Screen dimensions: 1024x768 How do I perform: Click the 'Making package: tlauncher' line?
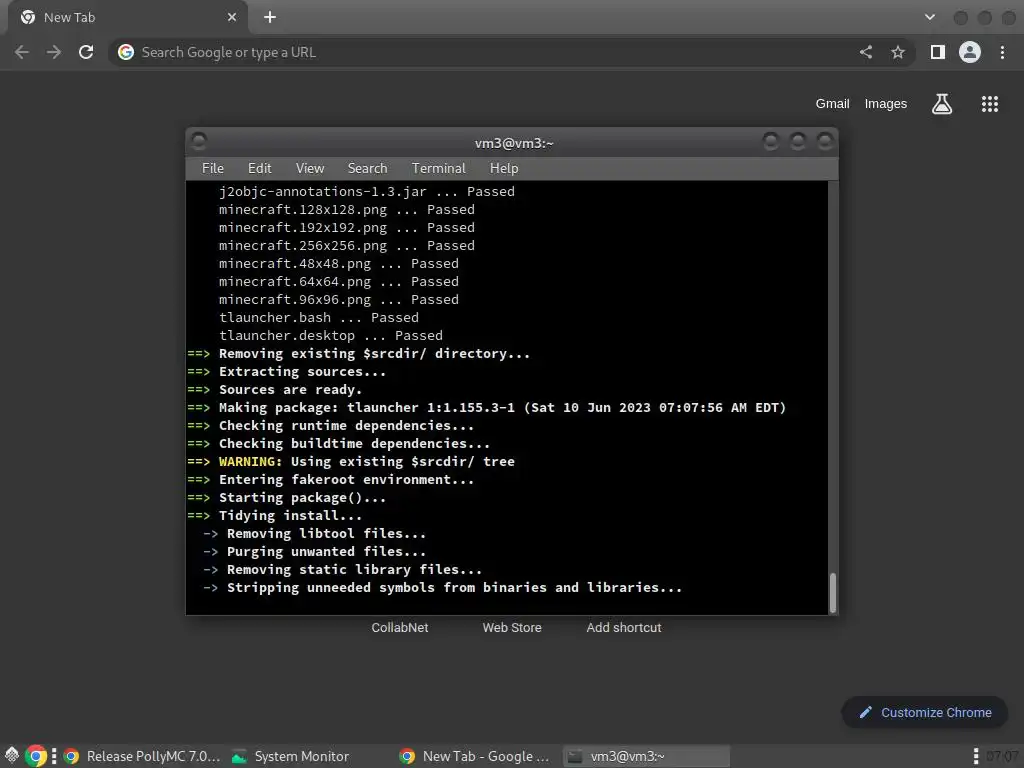click(x=502, y=408)
